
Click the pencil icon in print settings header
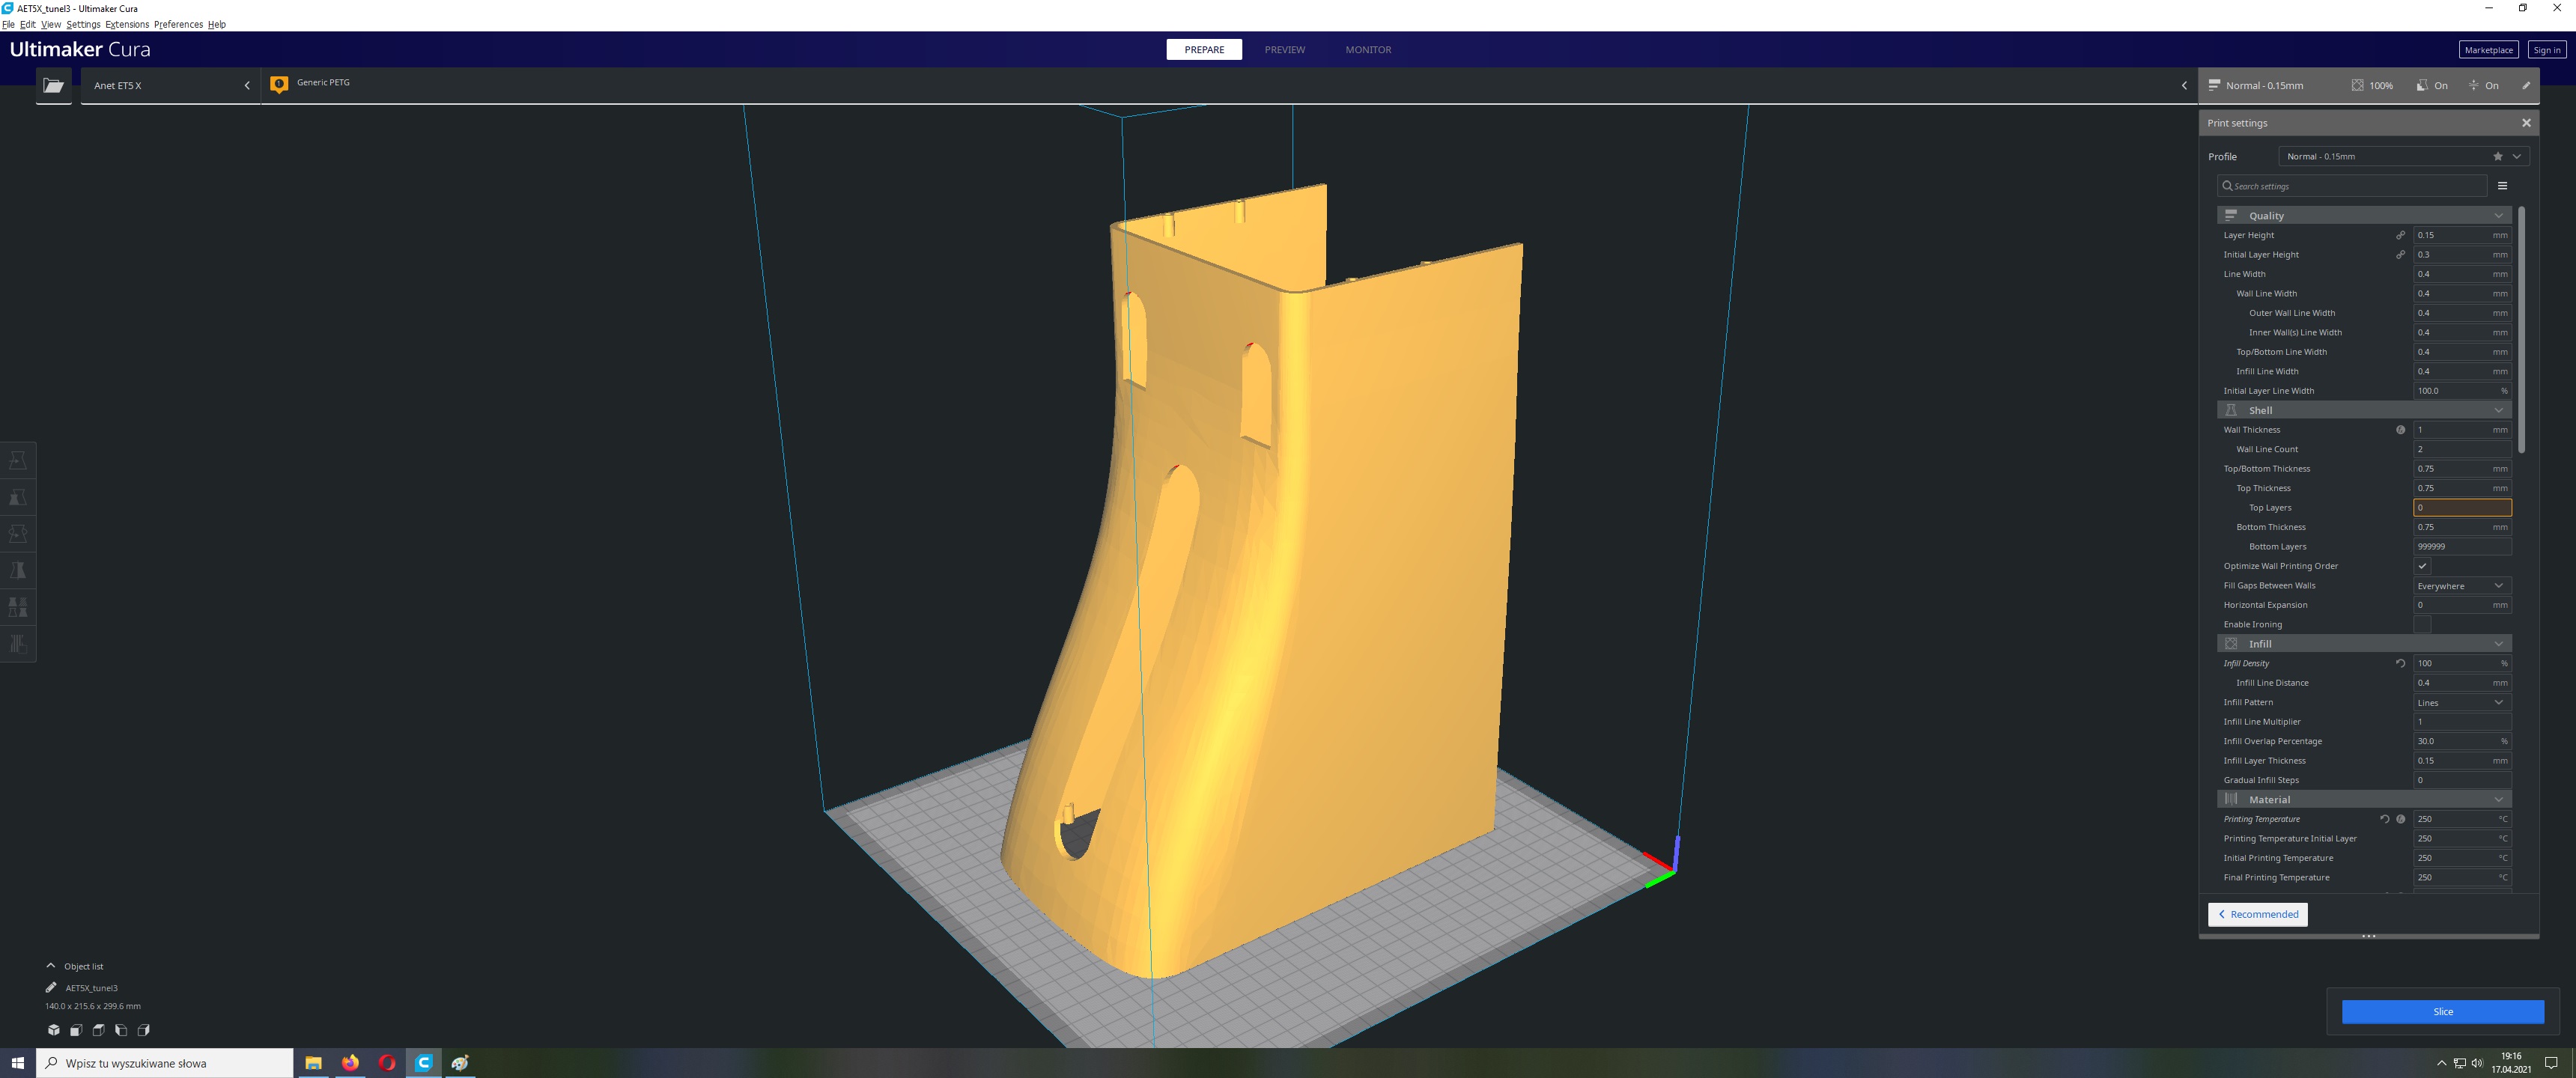pyautogui.click(x=2525, y=85)
